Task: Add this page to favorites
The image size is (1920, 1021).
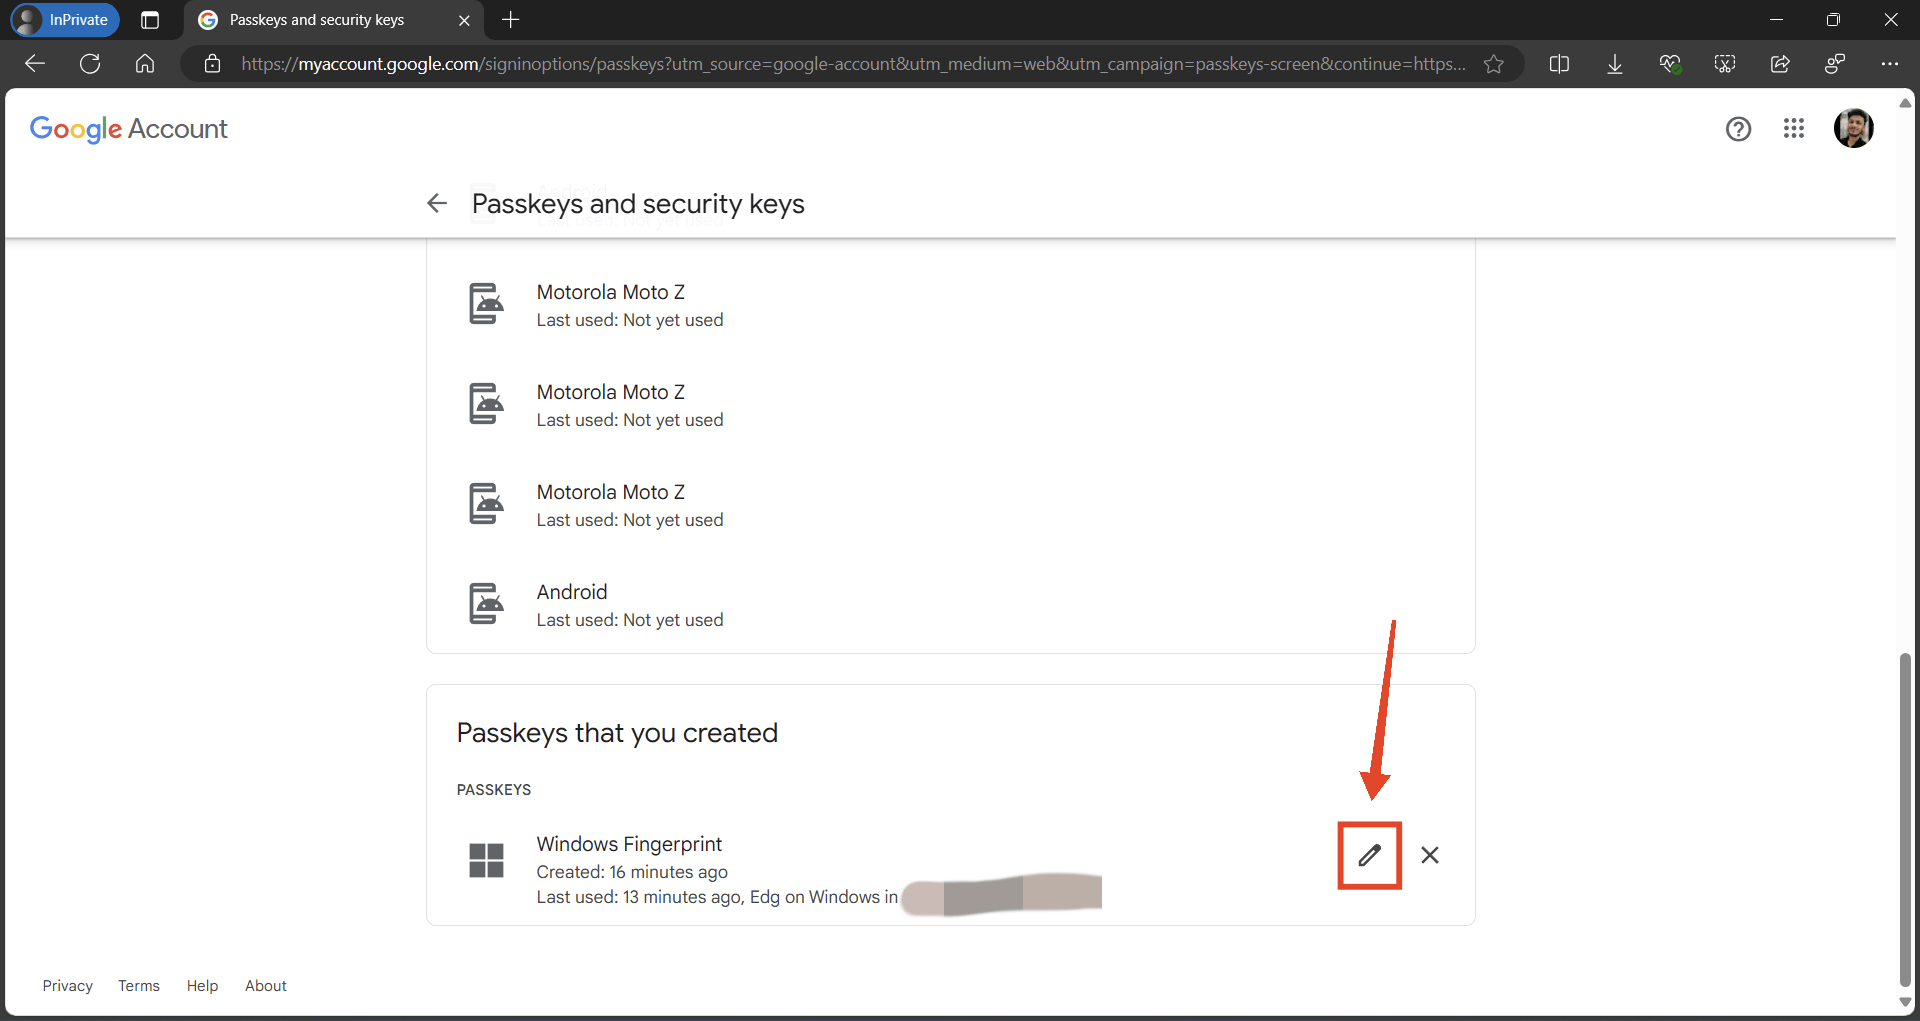Action: click(x=1493, y=64)
